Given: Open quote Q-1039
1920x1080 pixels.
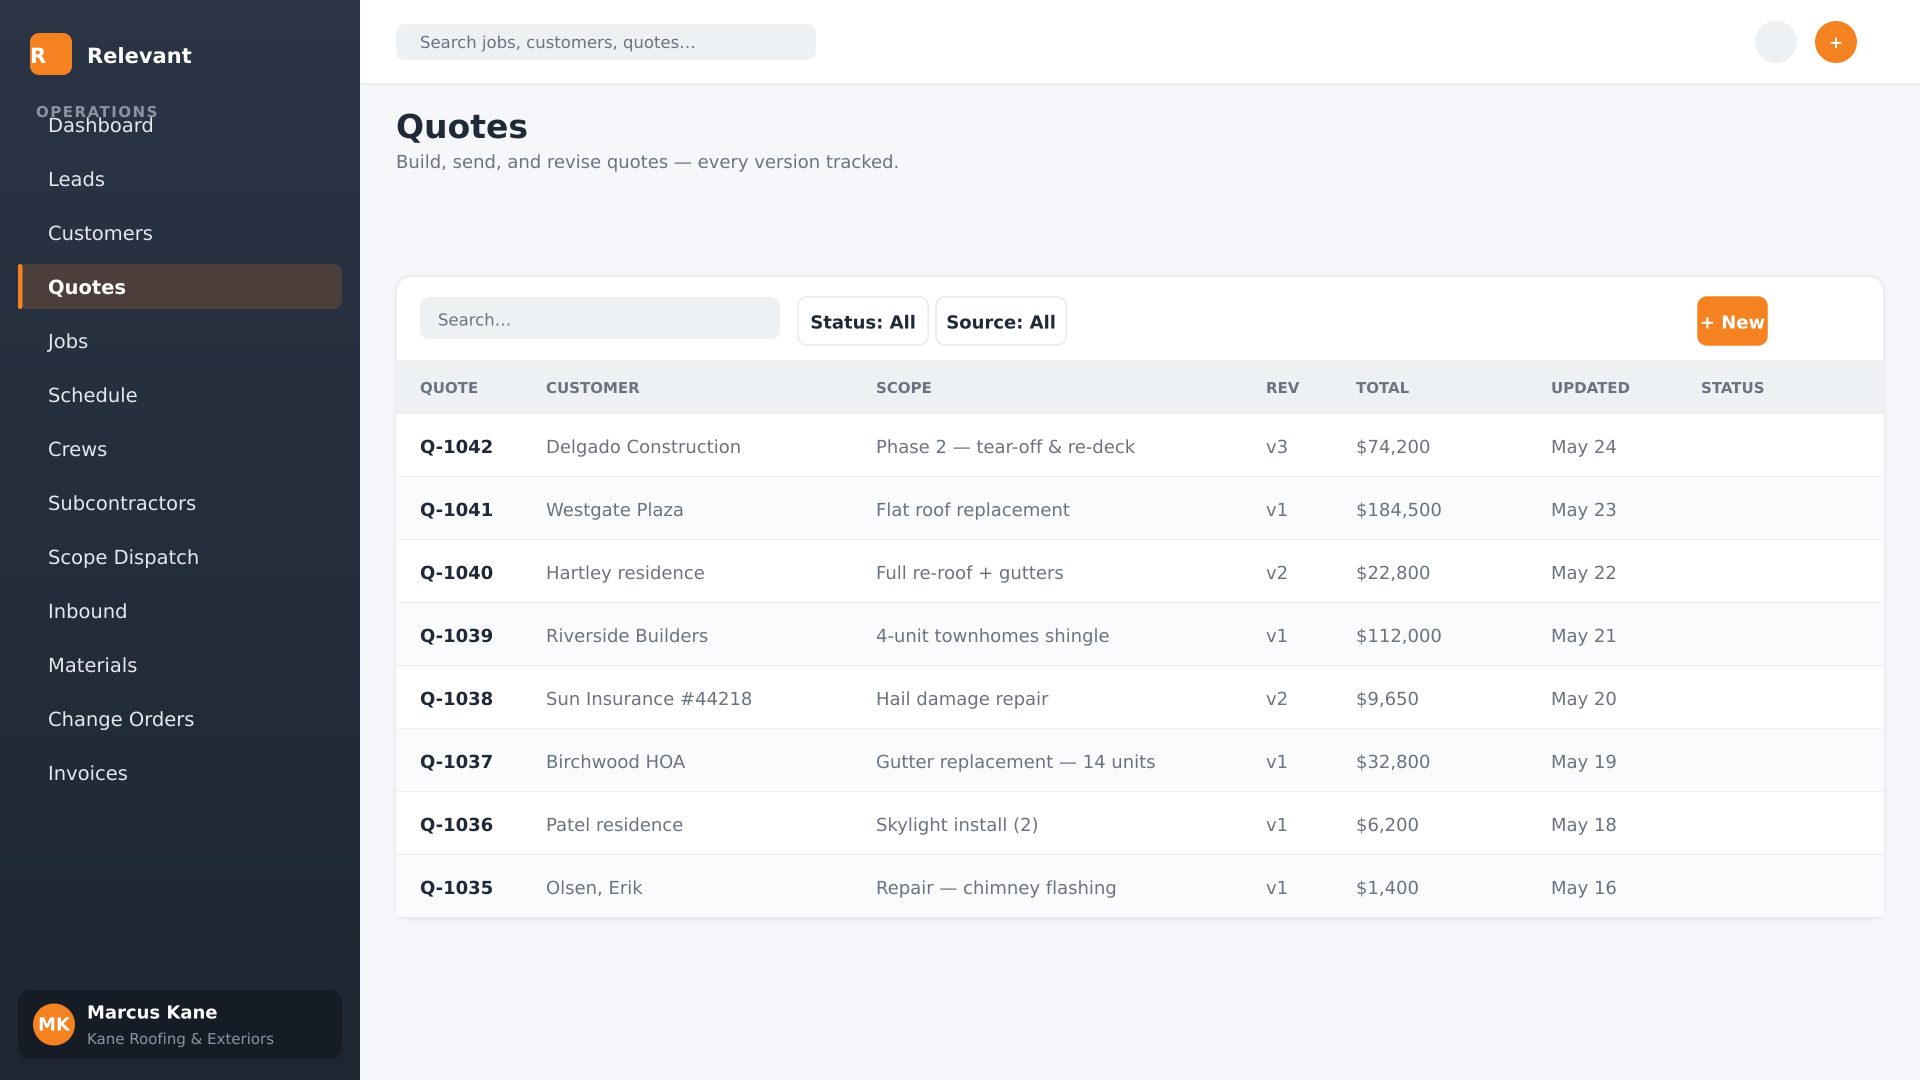Looking at the screenshot, I should [x=456, y=636].
